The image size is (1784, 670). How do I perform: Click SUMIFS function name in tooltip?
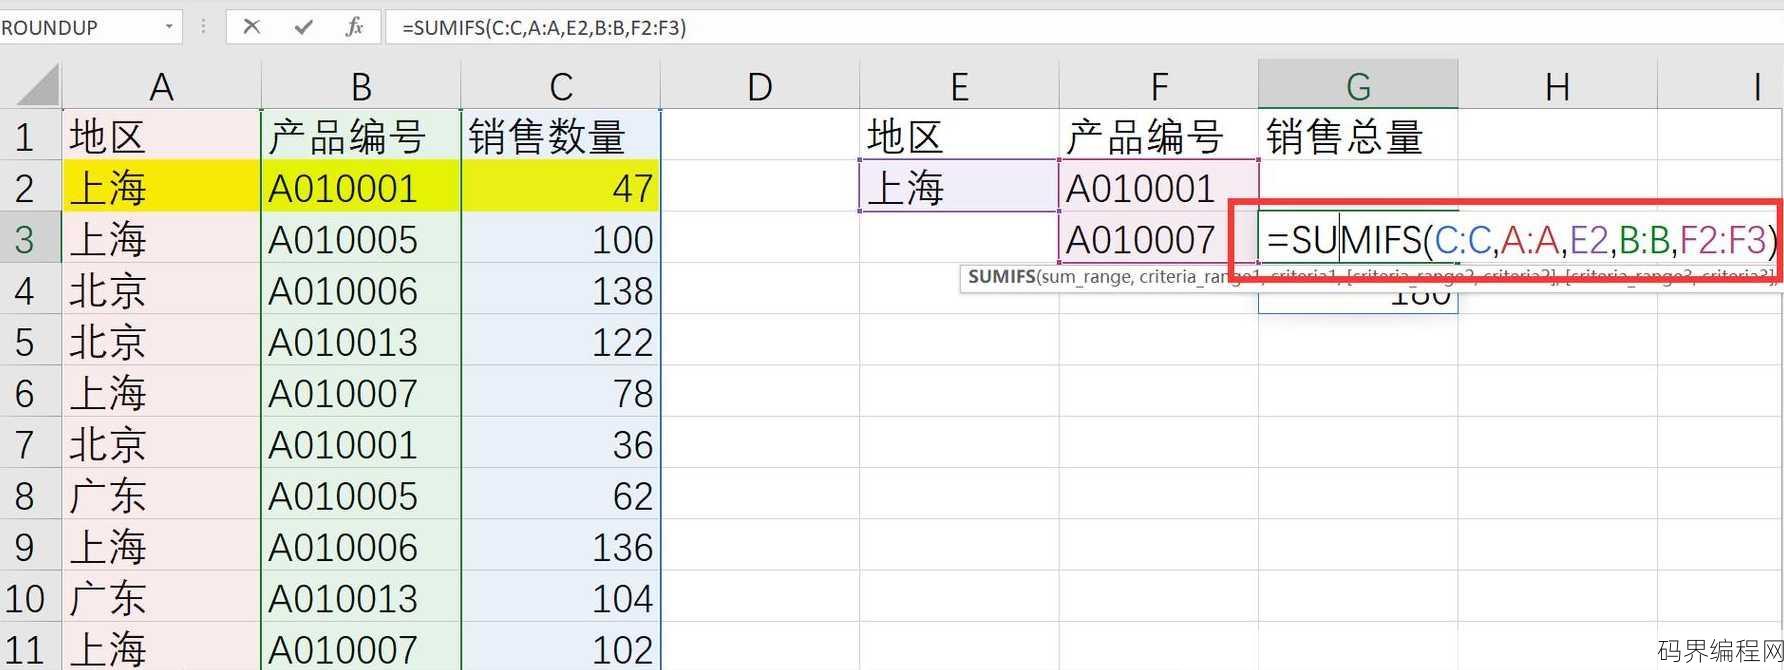pyautogui.click(x=1001, y=277)
